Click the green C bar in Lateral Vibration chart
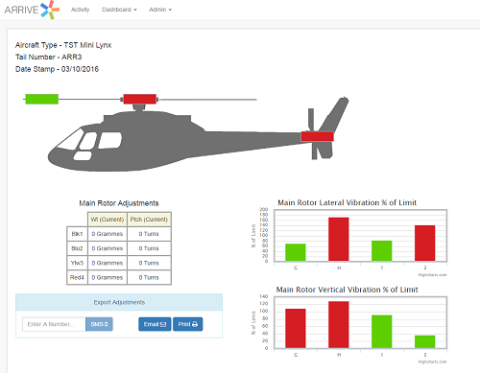Image resolution: width=480 pixels, height=373 pixels. pos(295,252)
